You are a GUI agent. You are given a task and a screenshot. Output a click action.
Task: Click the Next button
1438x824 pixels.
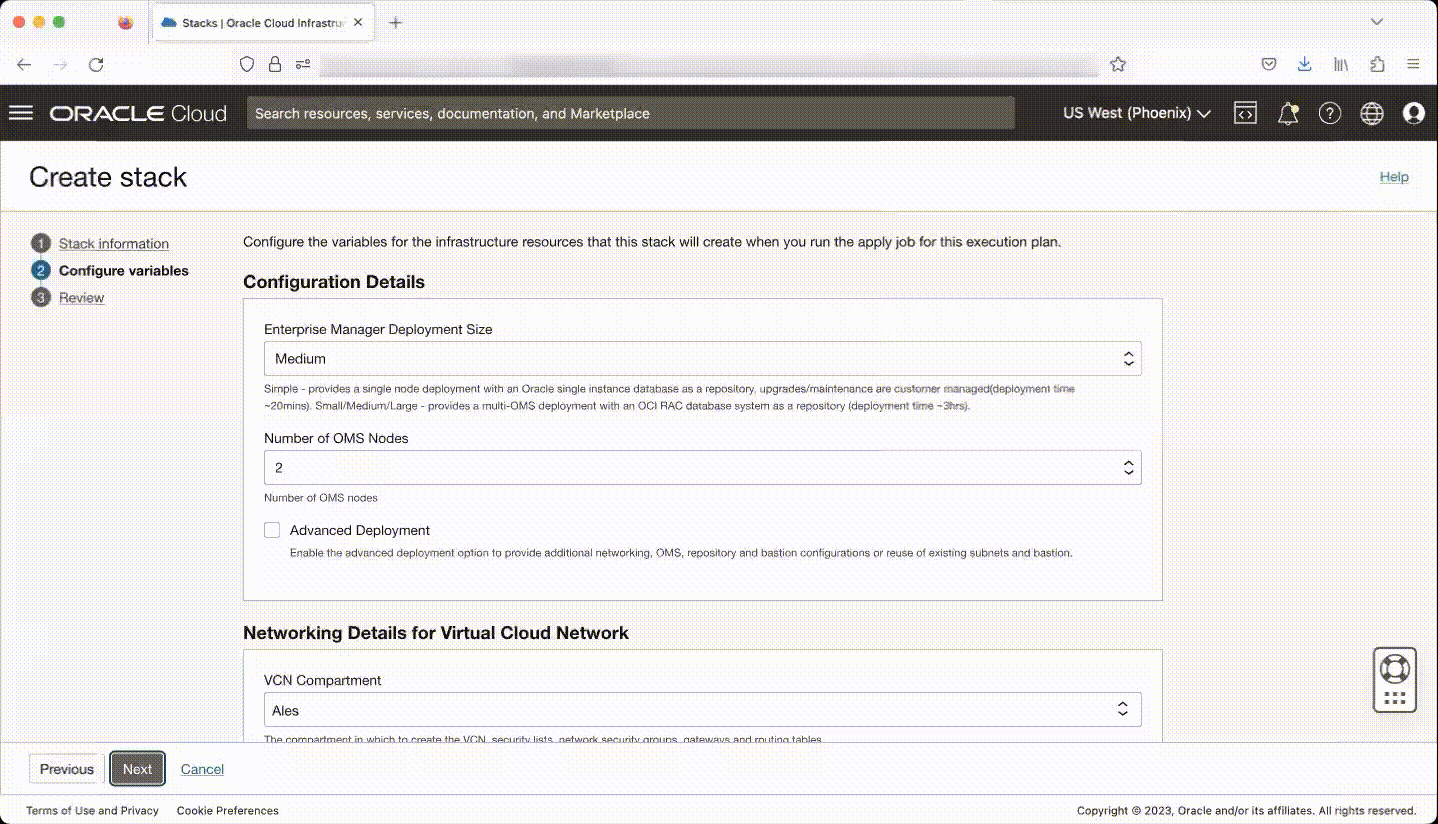pos(138,769)
